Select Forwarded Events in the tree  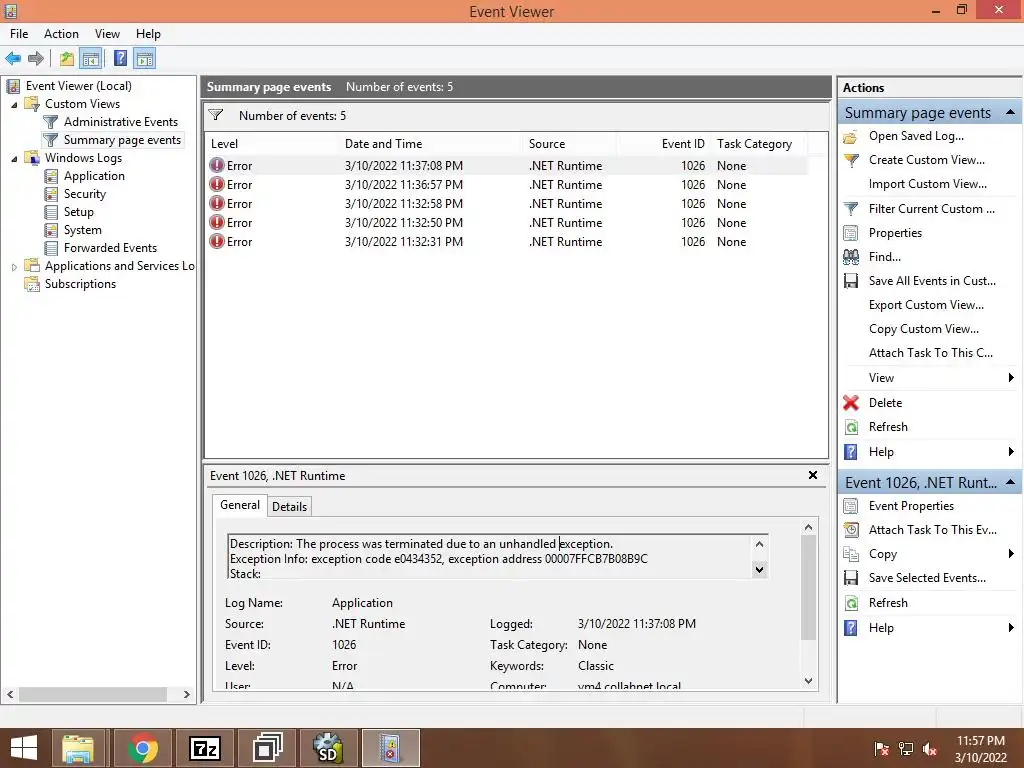pos(110,248)
